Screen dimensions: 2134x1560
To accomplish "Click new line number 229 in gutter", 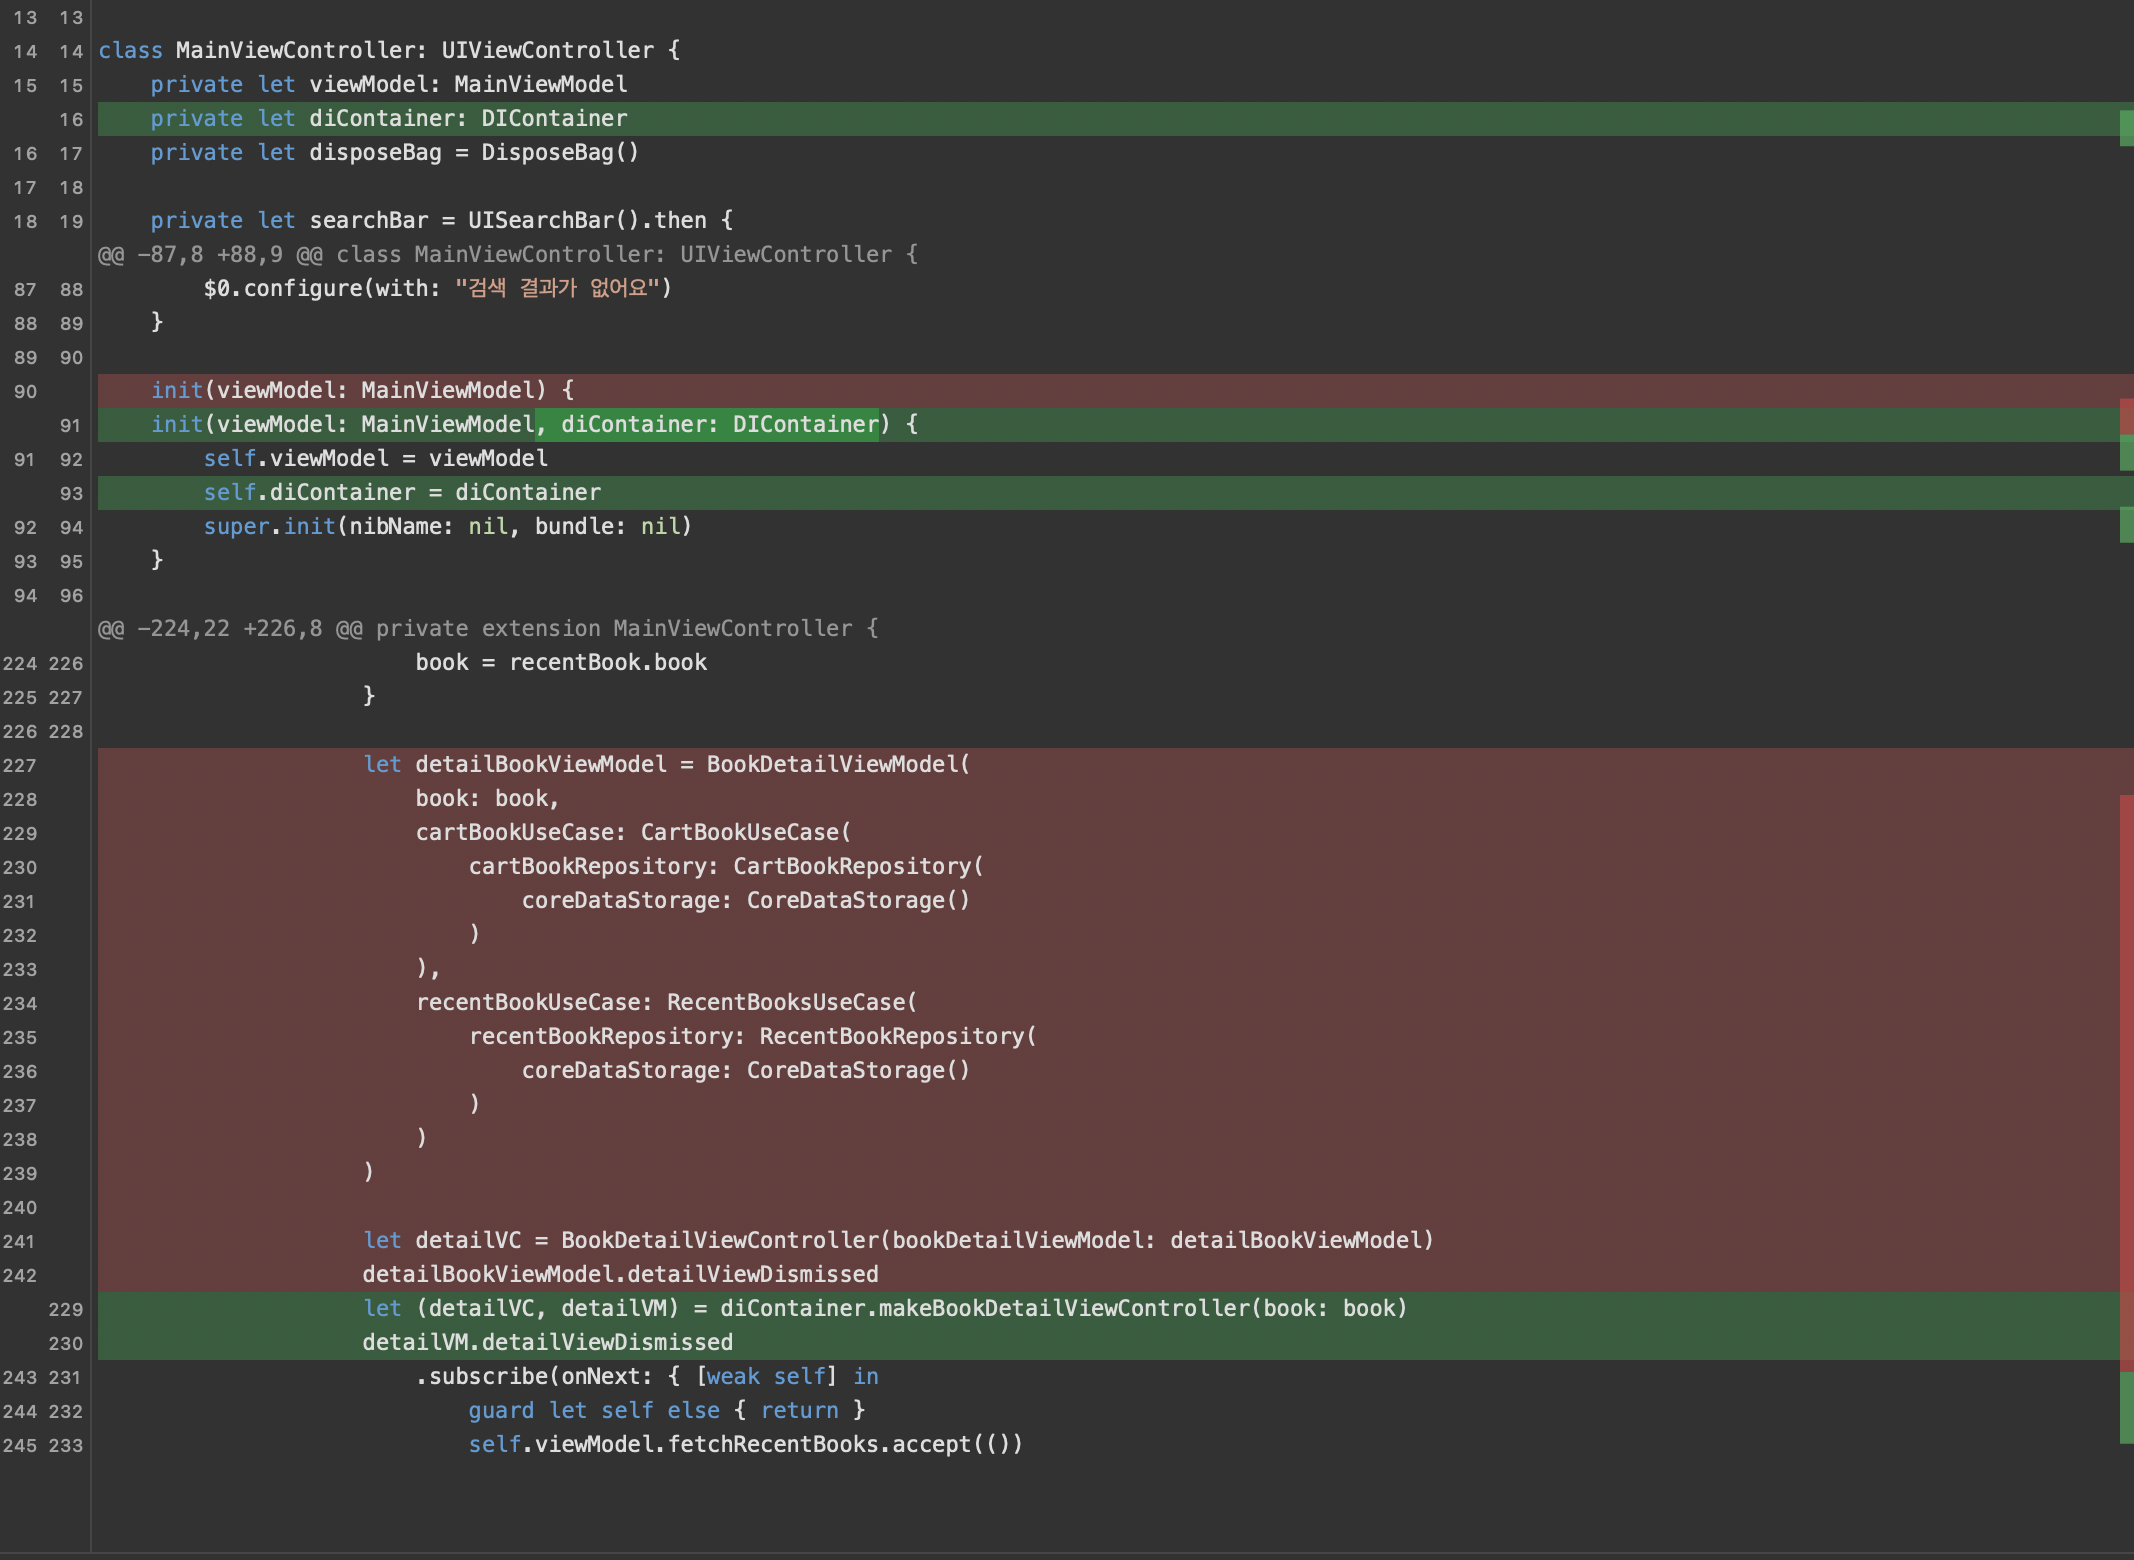I will (x=66, y=1309).
